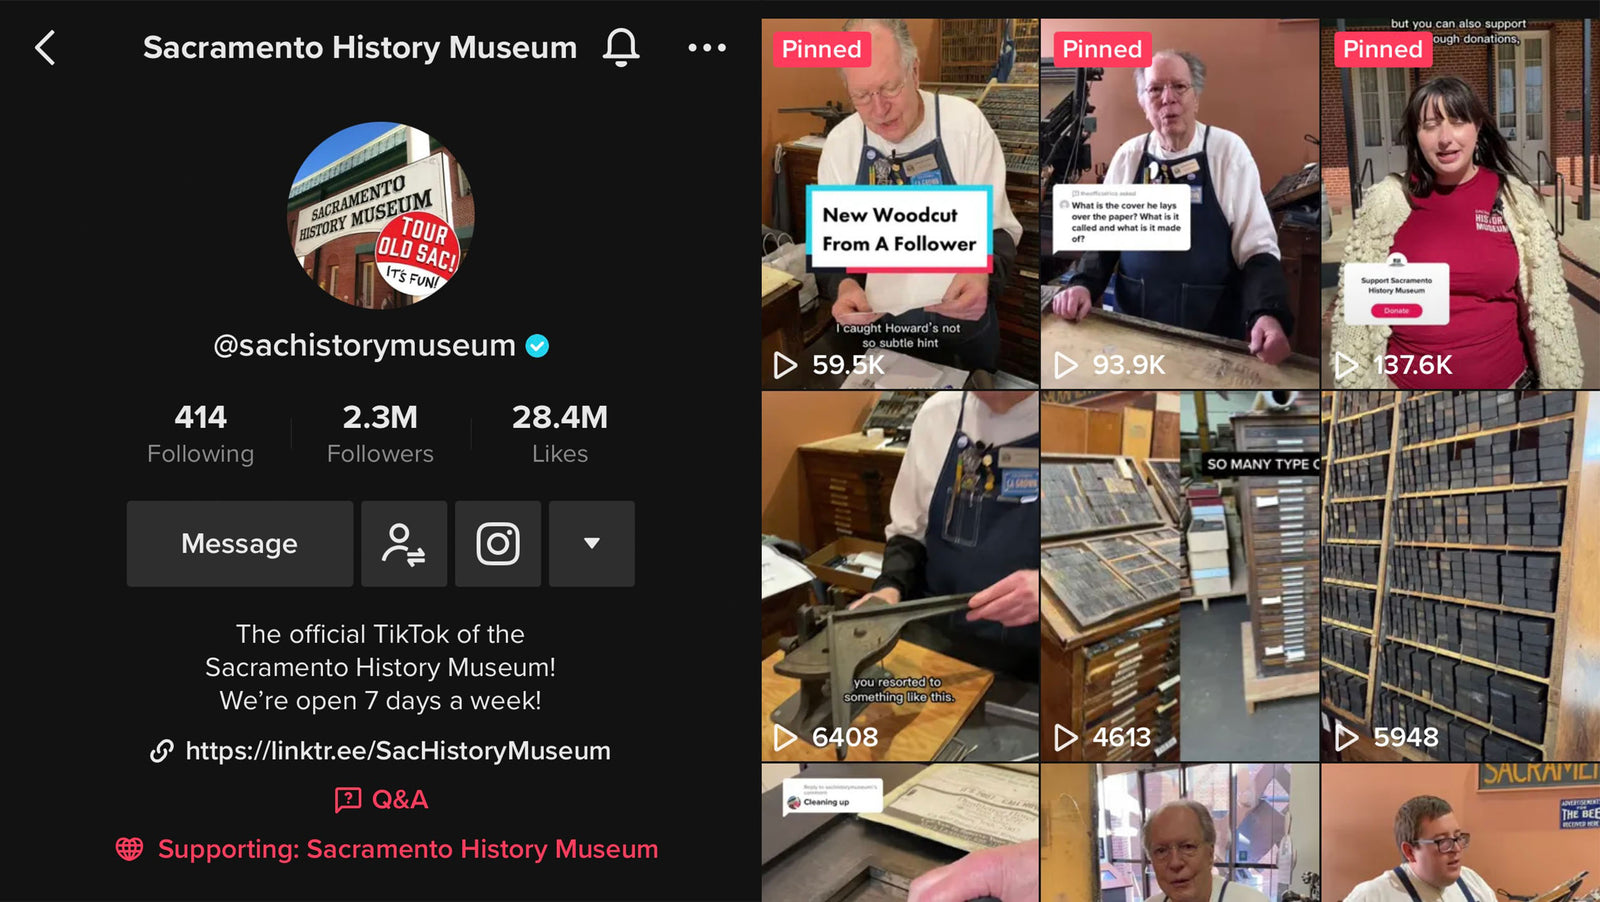Open the three-dot more options menu
1600x902 pixels.
[707, 47]
